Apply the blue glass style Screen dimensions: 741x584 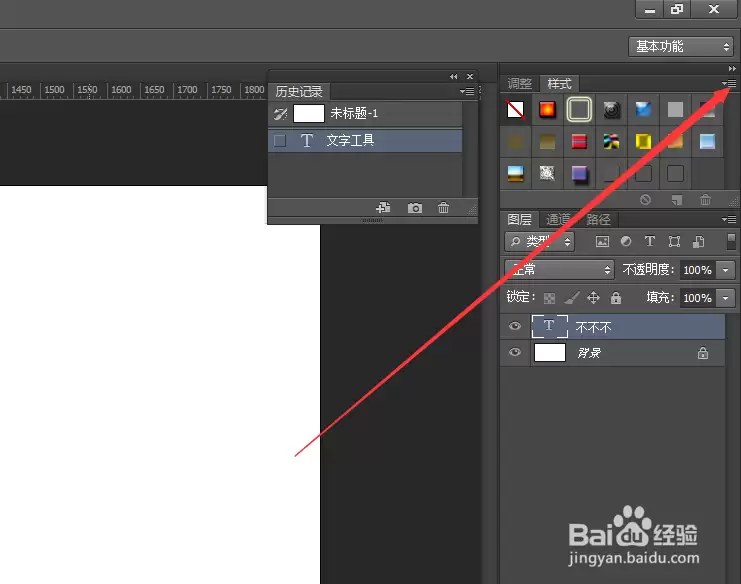click(x=643, y=110)
